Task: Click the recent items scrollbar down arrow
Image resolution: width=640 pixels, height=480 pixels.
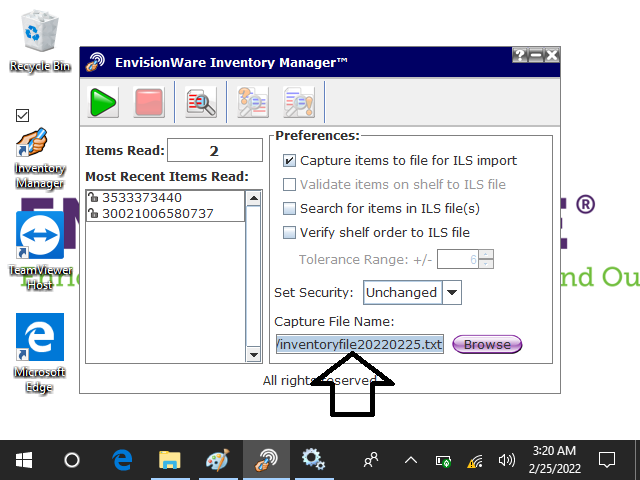Action: click(253, 355)
